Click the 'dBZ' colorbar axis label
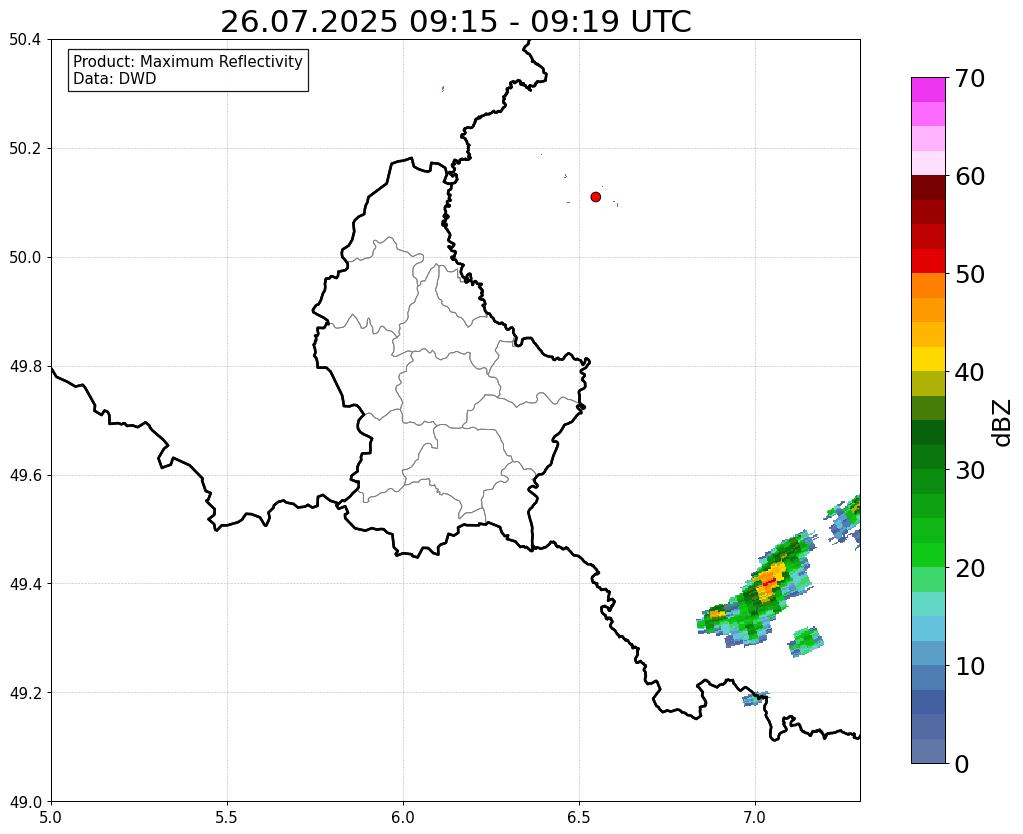Screen dimensions: 1023x834 [x=1003, y=423]
